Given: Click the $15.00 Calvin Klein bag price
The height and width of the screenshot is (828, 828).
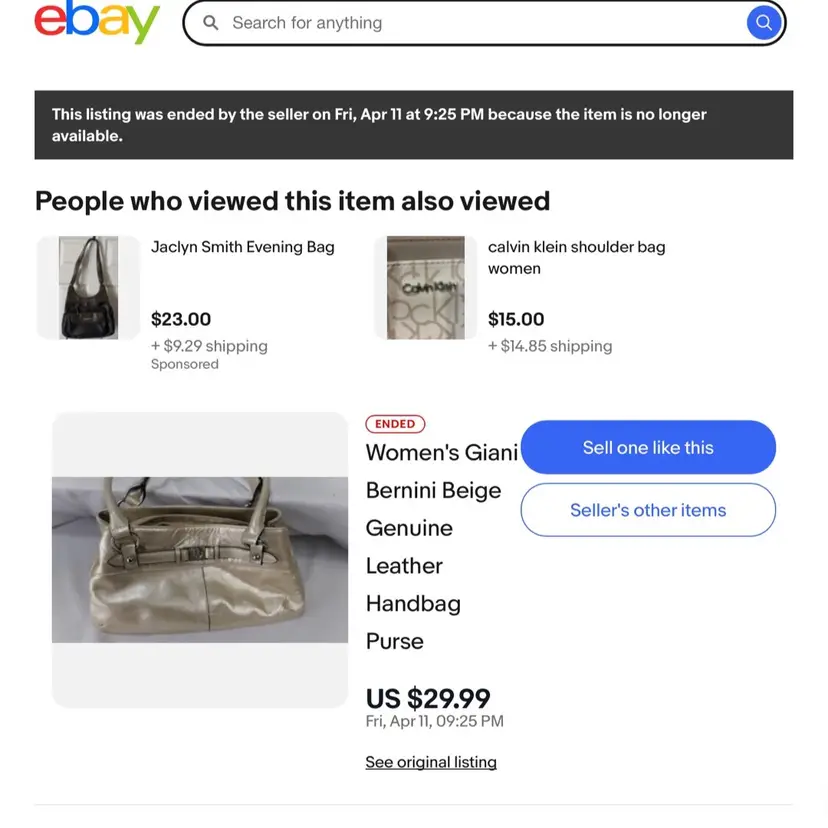Looking at the screenshot, I should click(x=516, y=319).
